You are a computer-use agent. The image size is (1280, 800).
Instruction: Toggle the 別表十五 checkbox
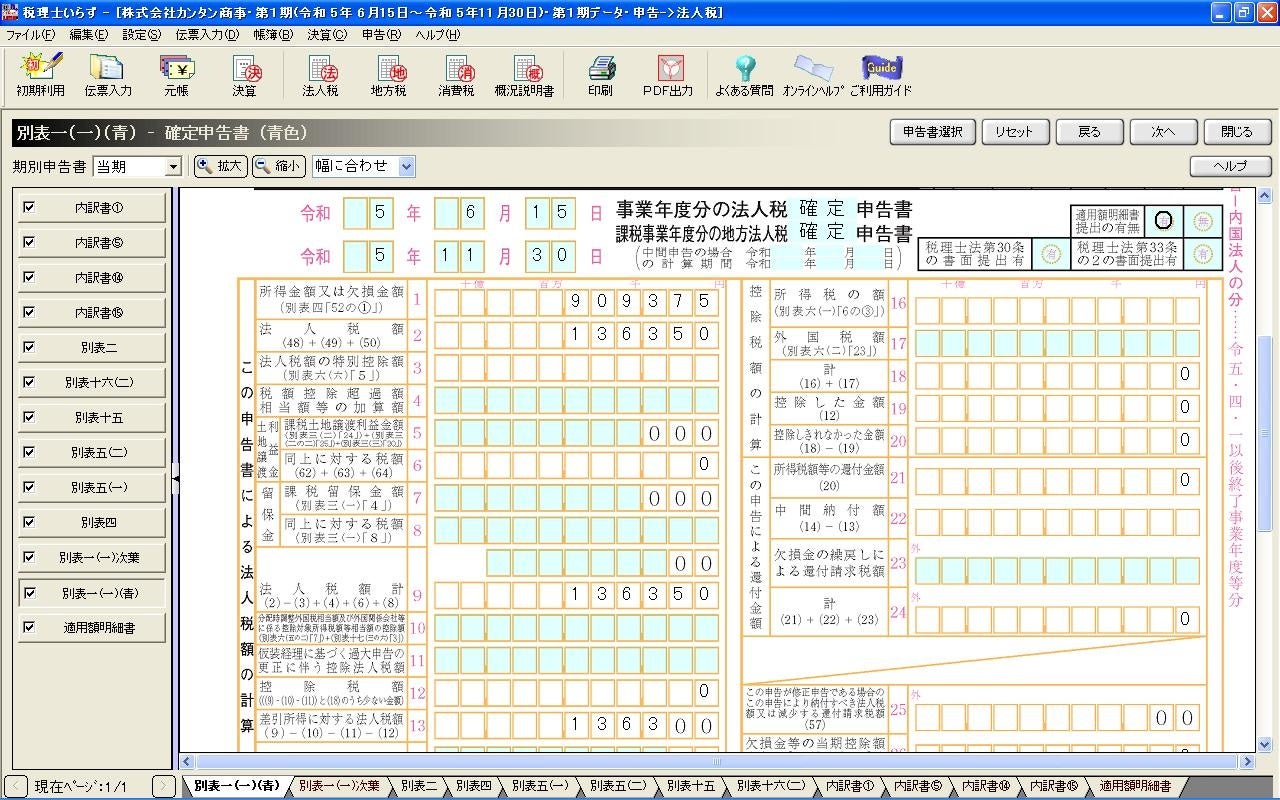(29, 417)
